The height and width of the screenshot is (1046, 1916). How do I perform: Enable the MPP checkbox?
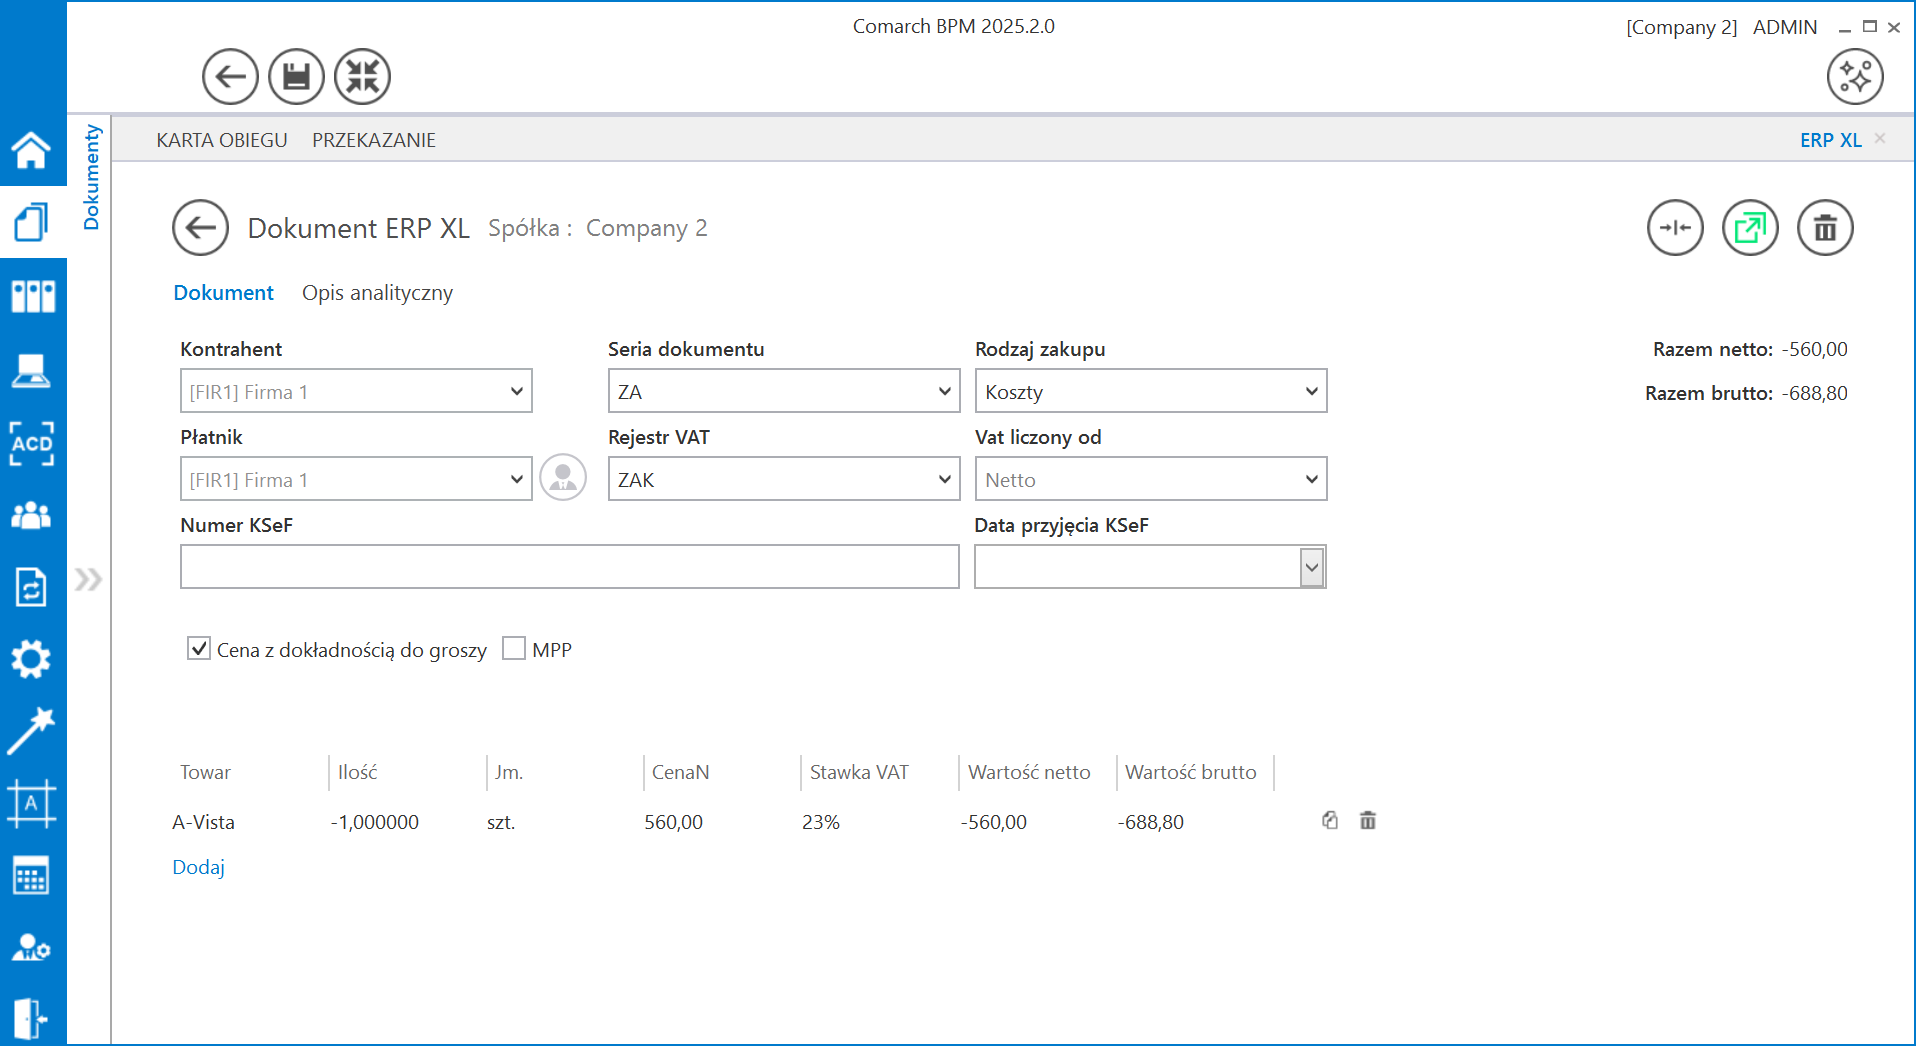[x=514, y=649]
